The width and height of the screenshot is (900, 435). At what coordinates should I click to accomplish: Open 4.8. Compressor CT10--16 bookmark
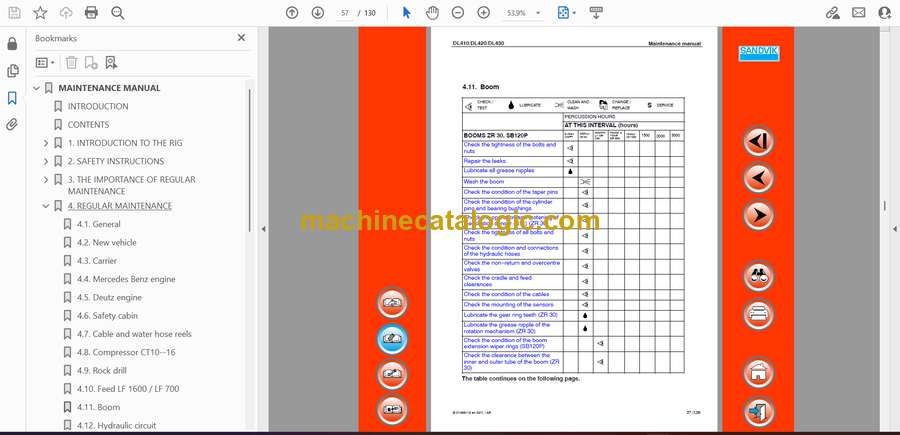tap(124, 352)
